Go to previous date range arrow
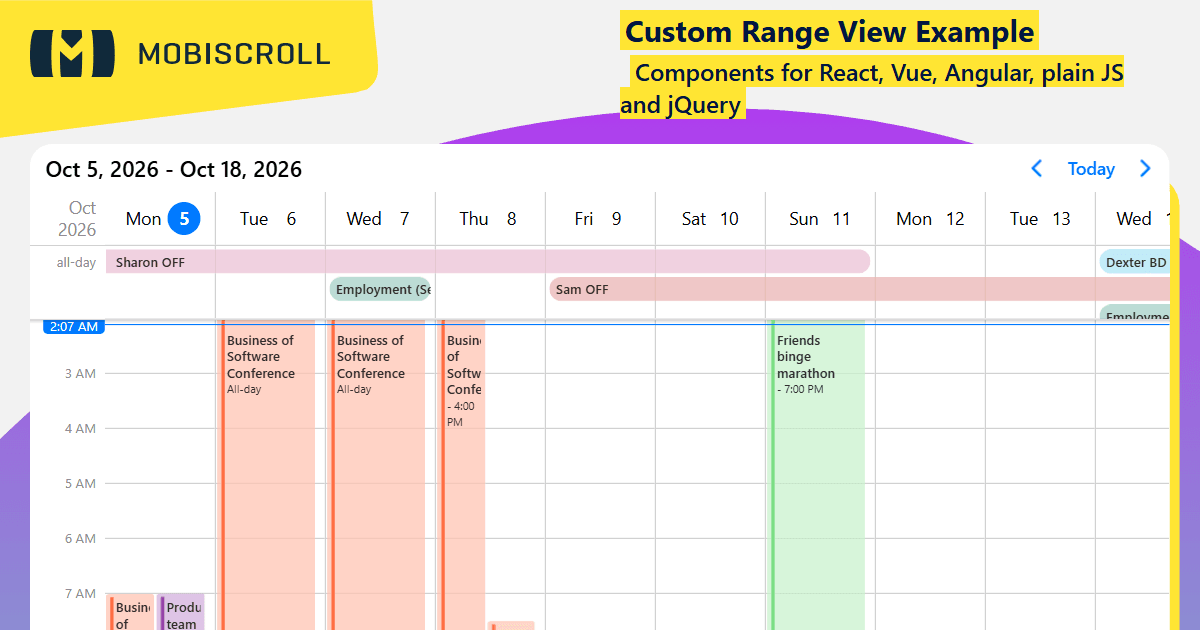1200x630 pixels. pyautogui.click(x=1037, y=169)
